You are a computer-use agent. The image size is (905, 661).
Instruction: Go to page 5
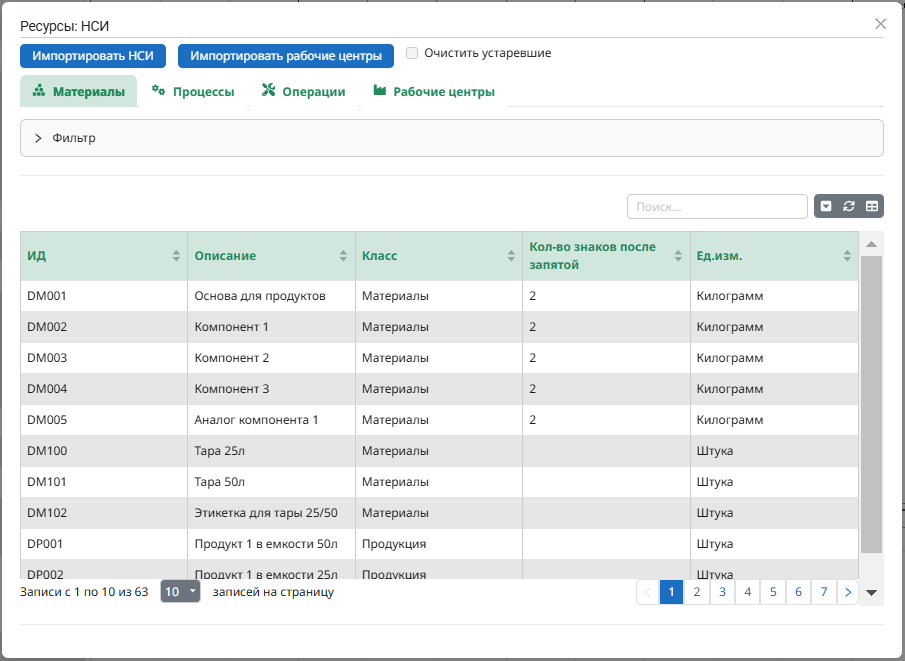pyautogui.click(x=773, y=592)
